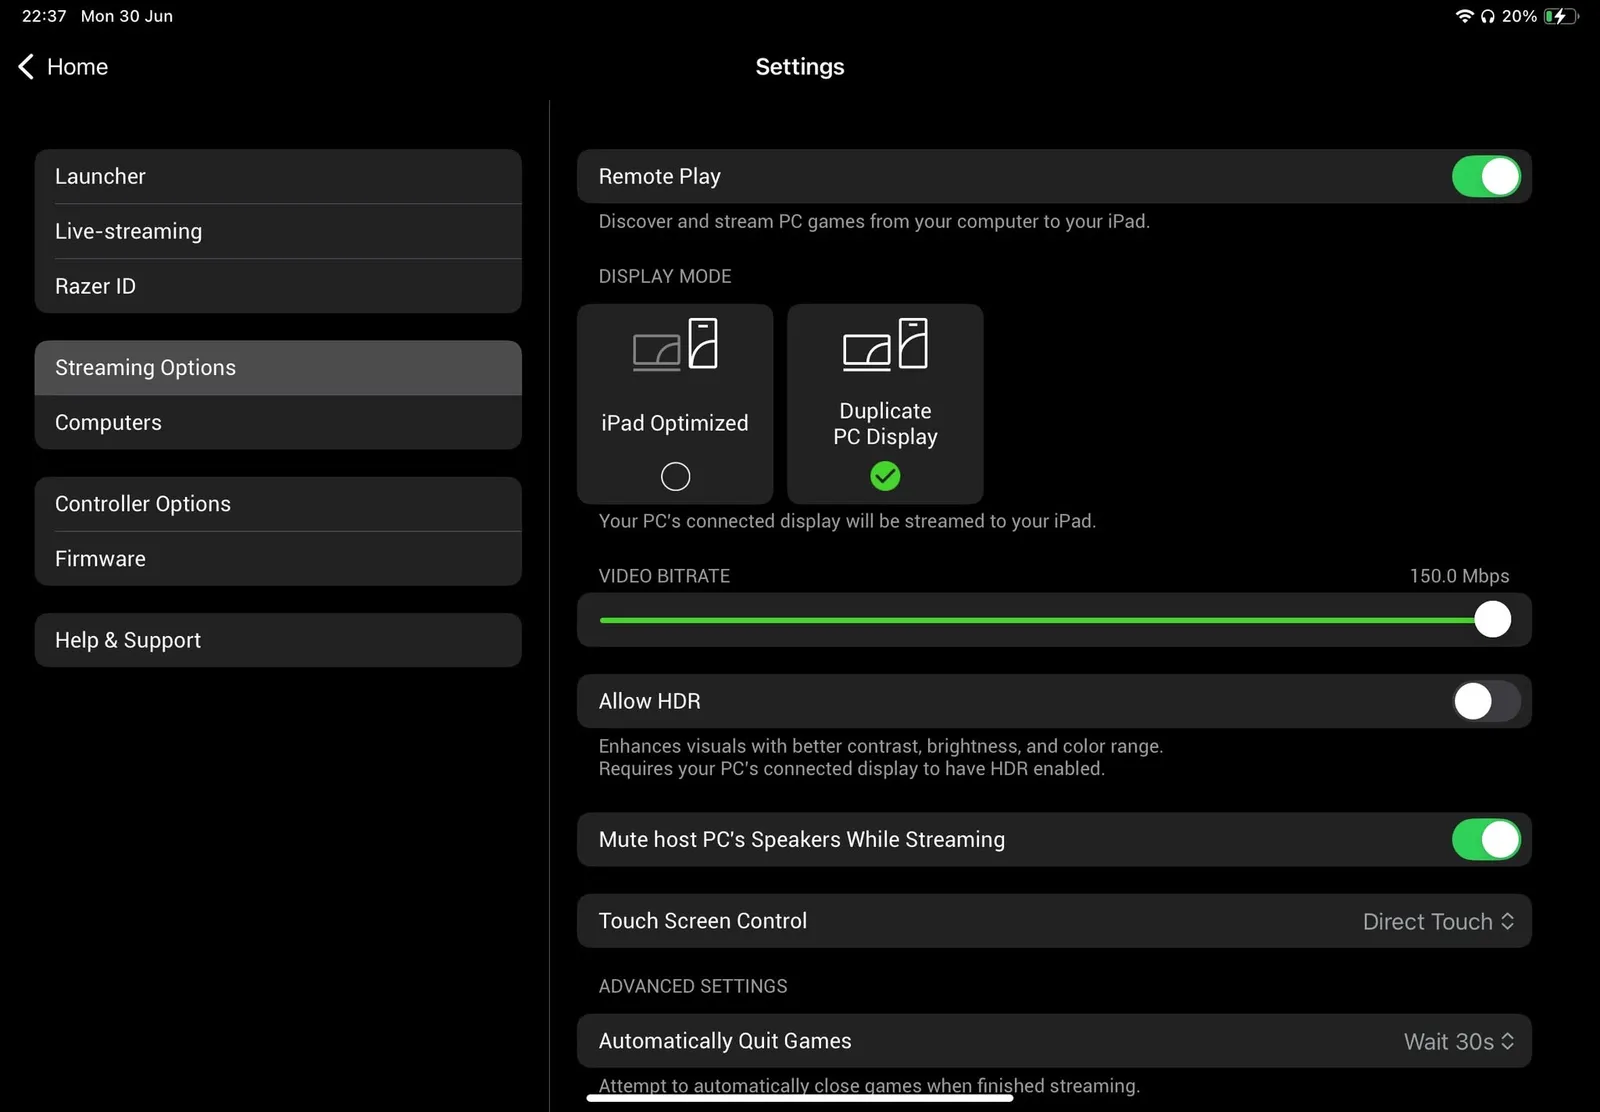
Task: Open the Razer ID page
Action: 278,286
